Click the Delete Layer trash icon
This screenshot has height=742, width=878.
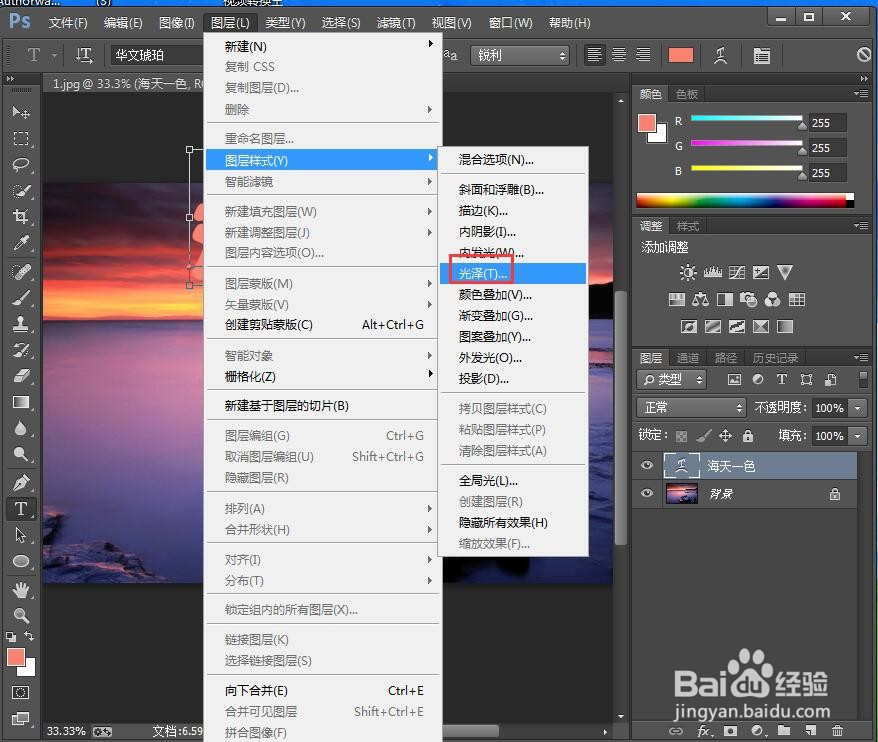coord(837,731)
